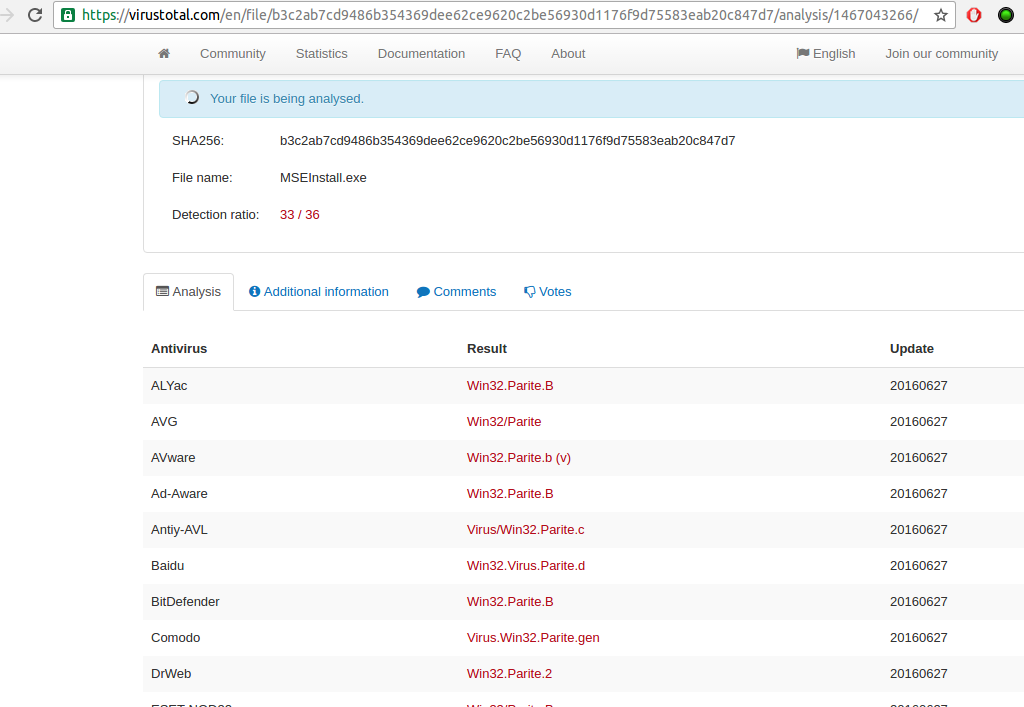This screenshot has height=707, width=1024.
Task: Change language via English selector
Action: (826, 54)
